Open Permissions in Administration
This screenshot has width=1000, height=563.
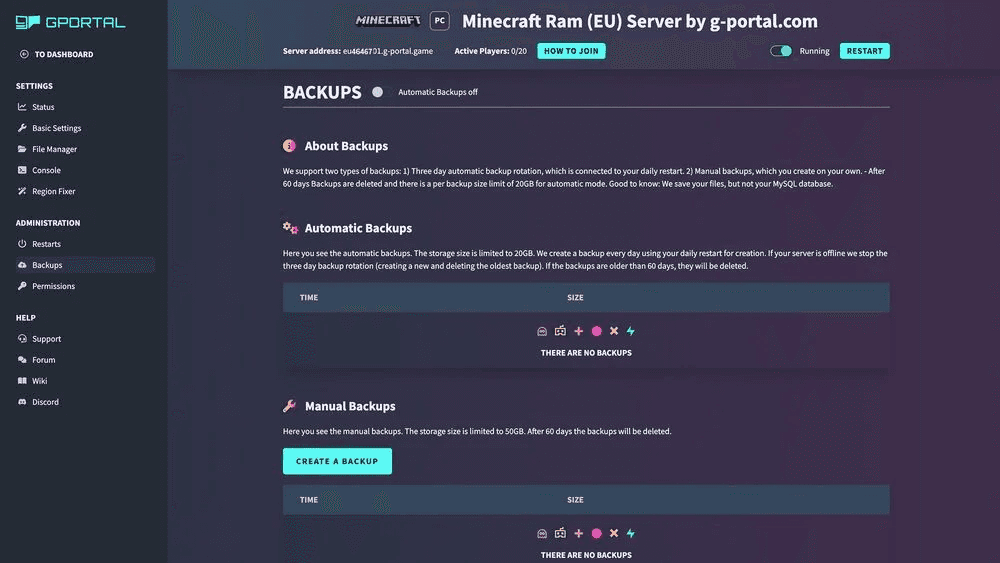pyautogui.click(x=54, y=286)
